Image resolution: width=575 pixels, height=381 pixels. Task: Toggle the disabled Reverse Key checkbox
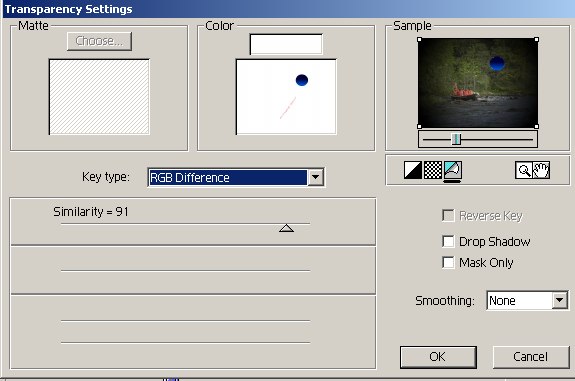pyautogui.click(x=448, y=216)
